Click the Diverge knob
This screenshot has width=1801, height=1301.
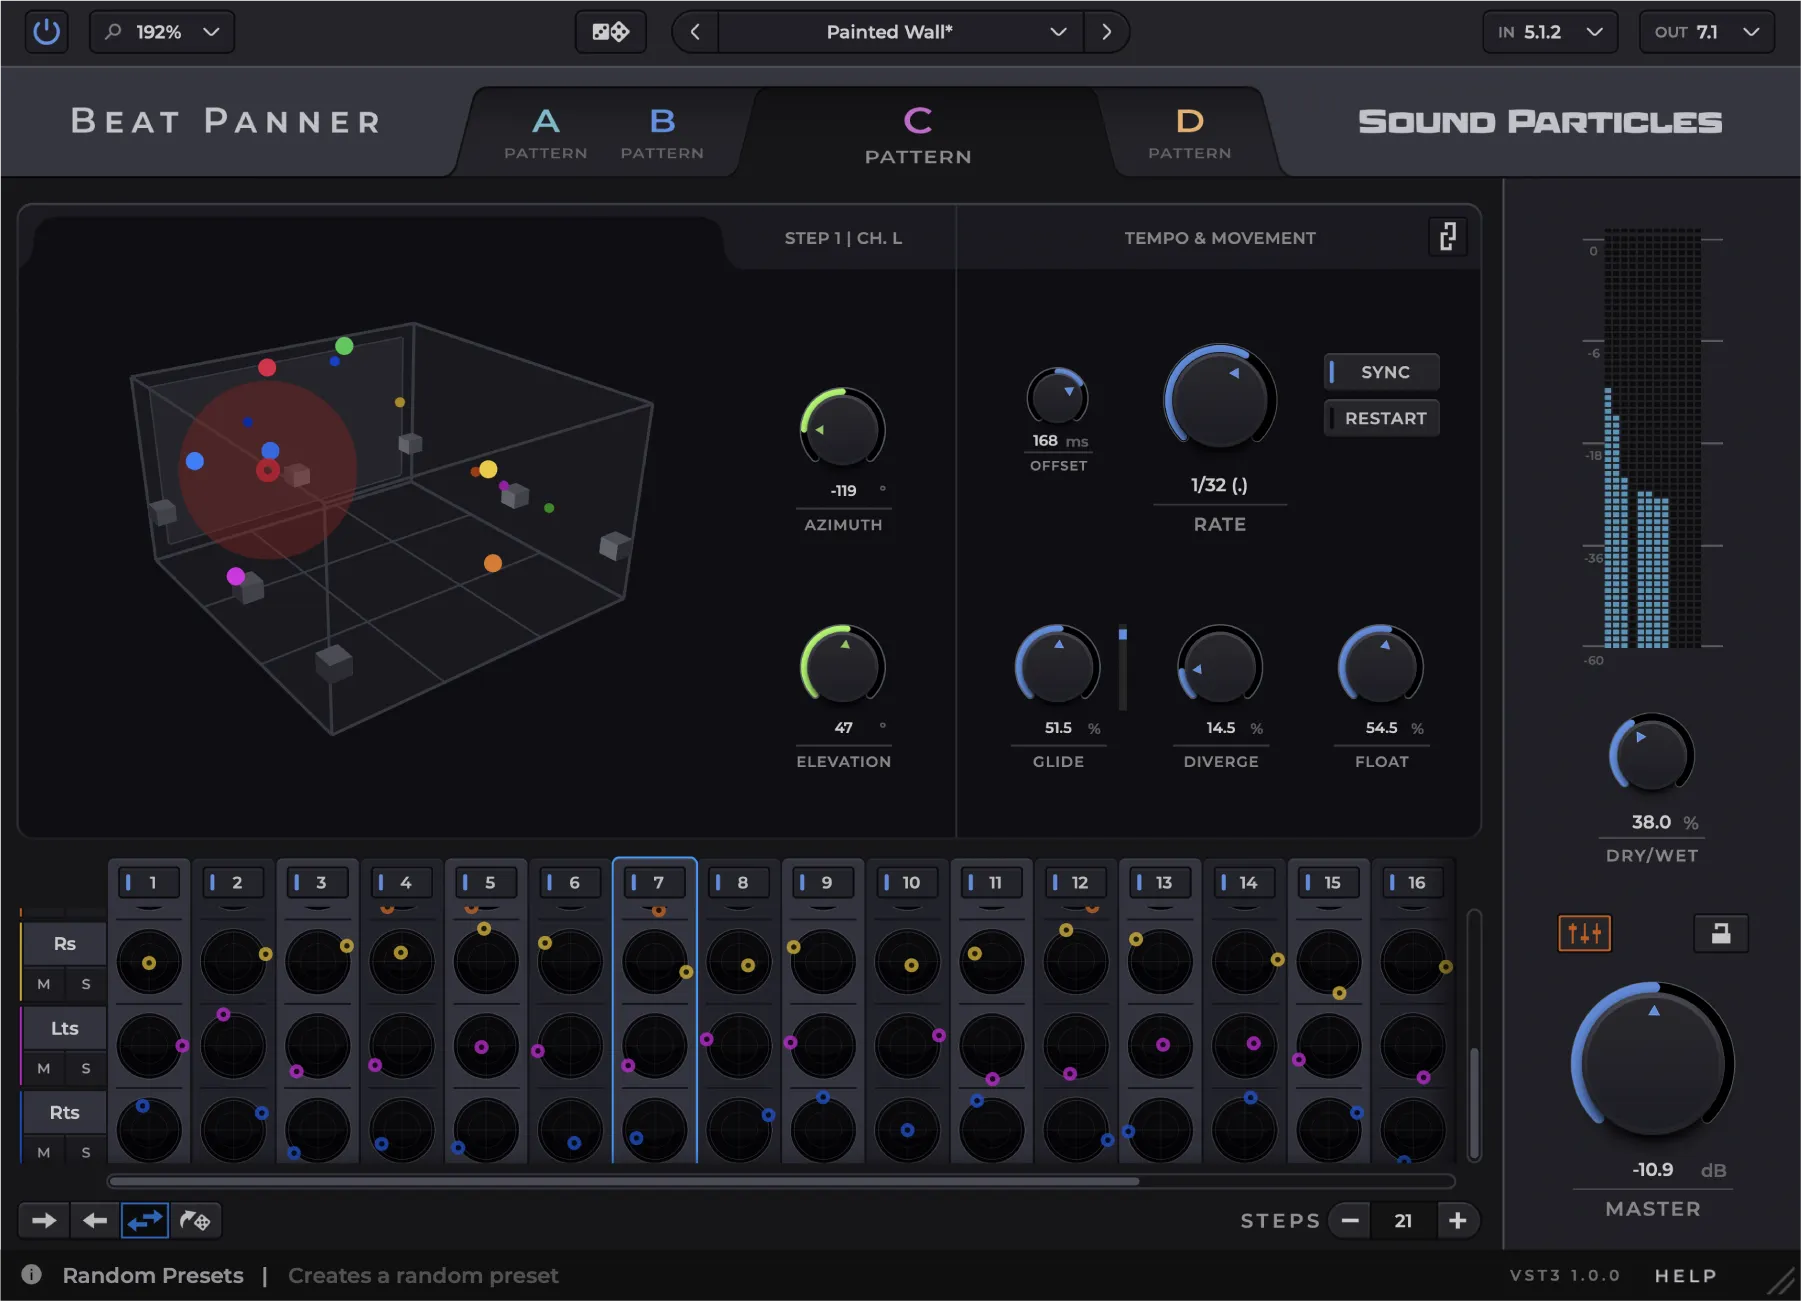[1220, 666]
